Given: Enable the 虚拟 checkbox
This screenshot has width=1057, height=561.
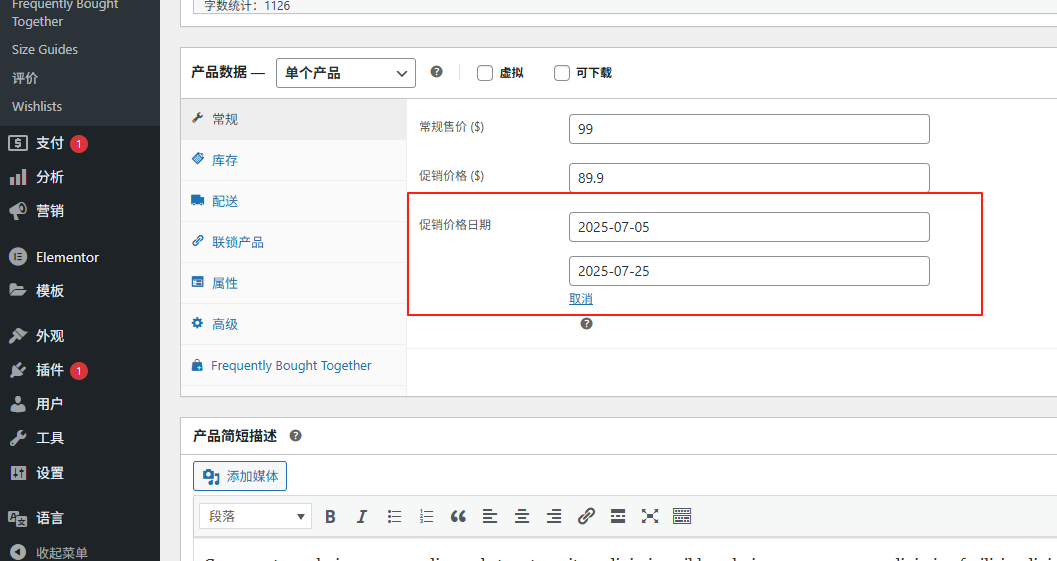Looking at the screenshot, I should (485, 73).
